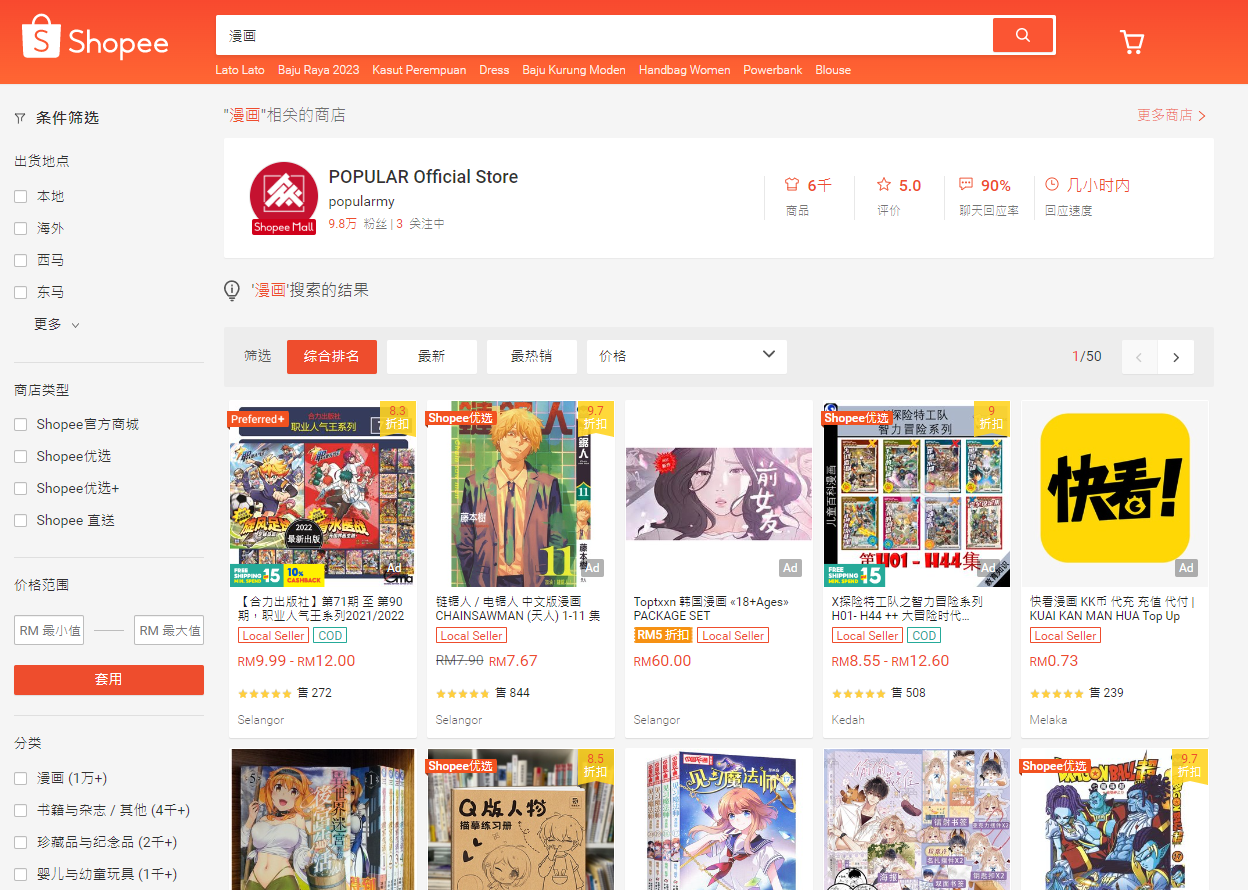Select Baju Raya 2023 from trending searches
This screenshot has width=1248, height=890.
coord(318,70)
